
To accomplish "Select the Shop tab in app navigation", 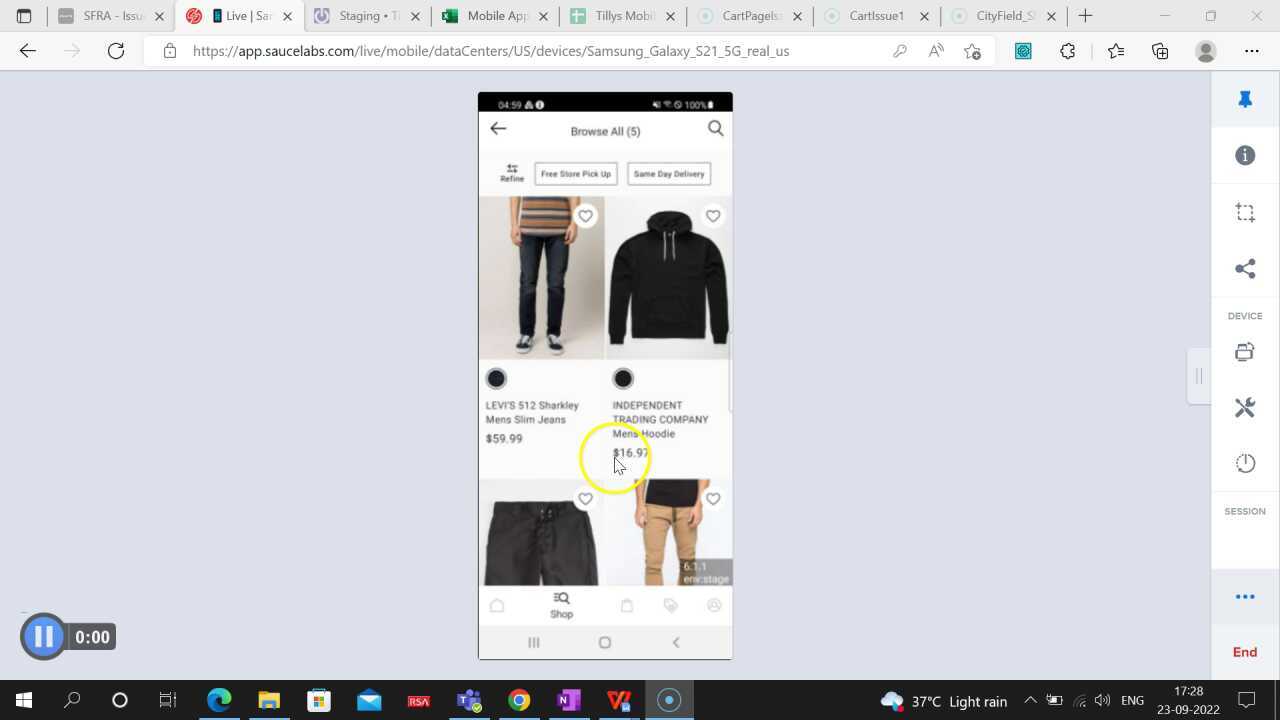I will tap(561, 605).
